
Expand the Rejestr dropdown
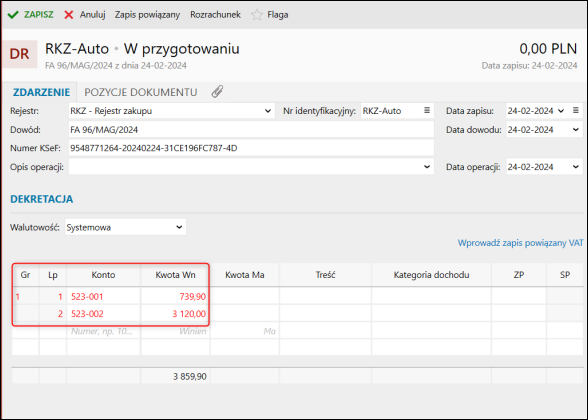268,111
